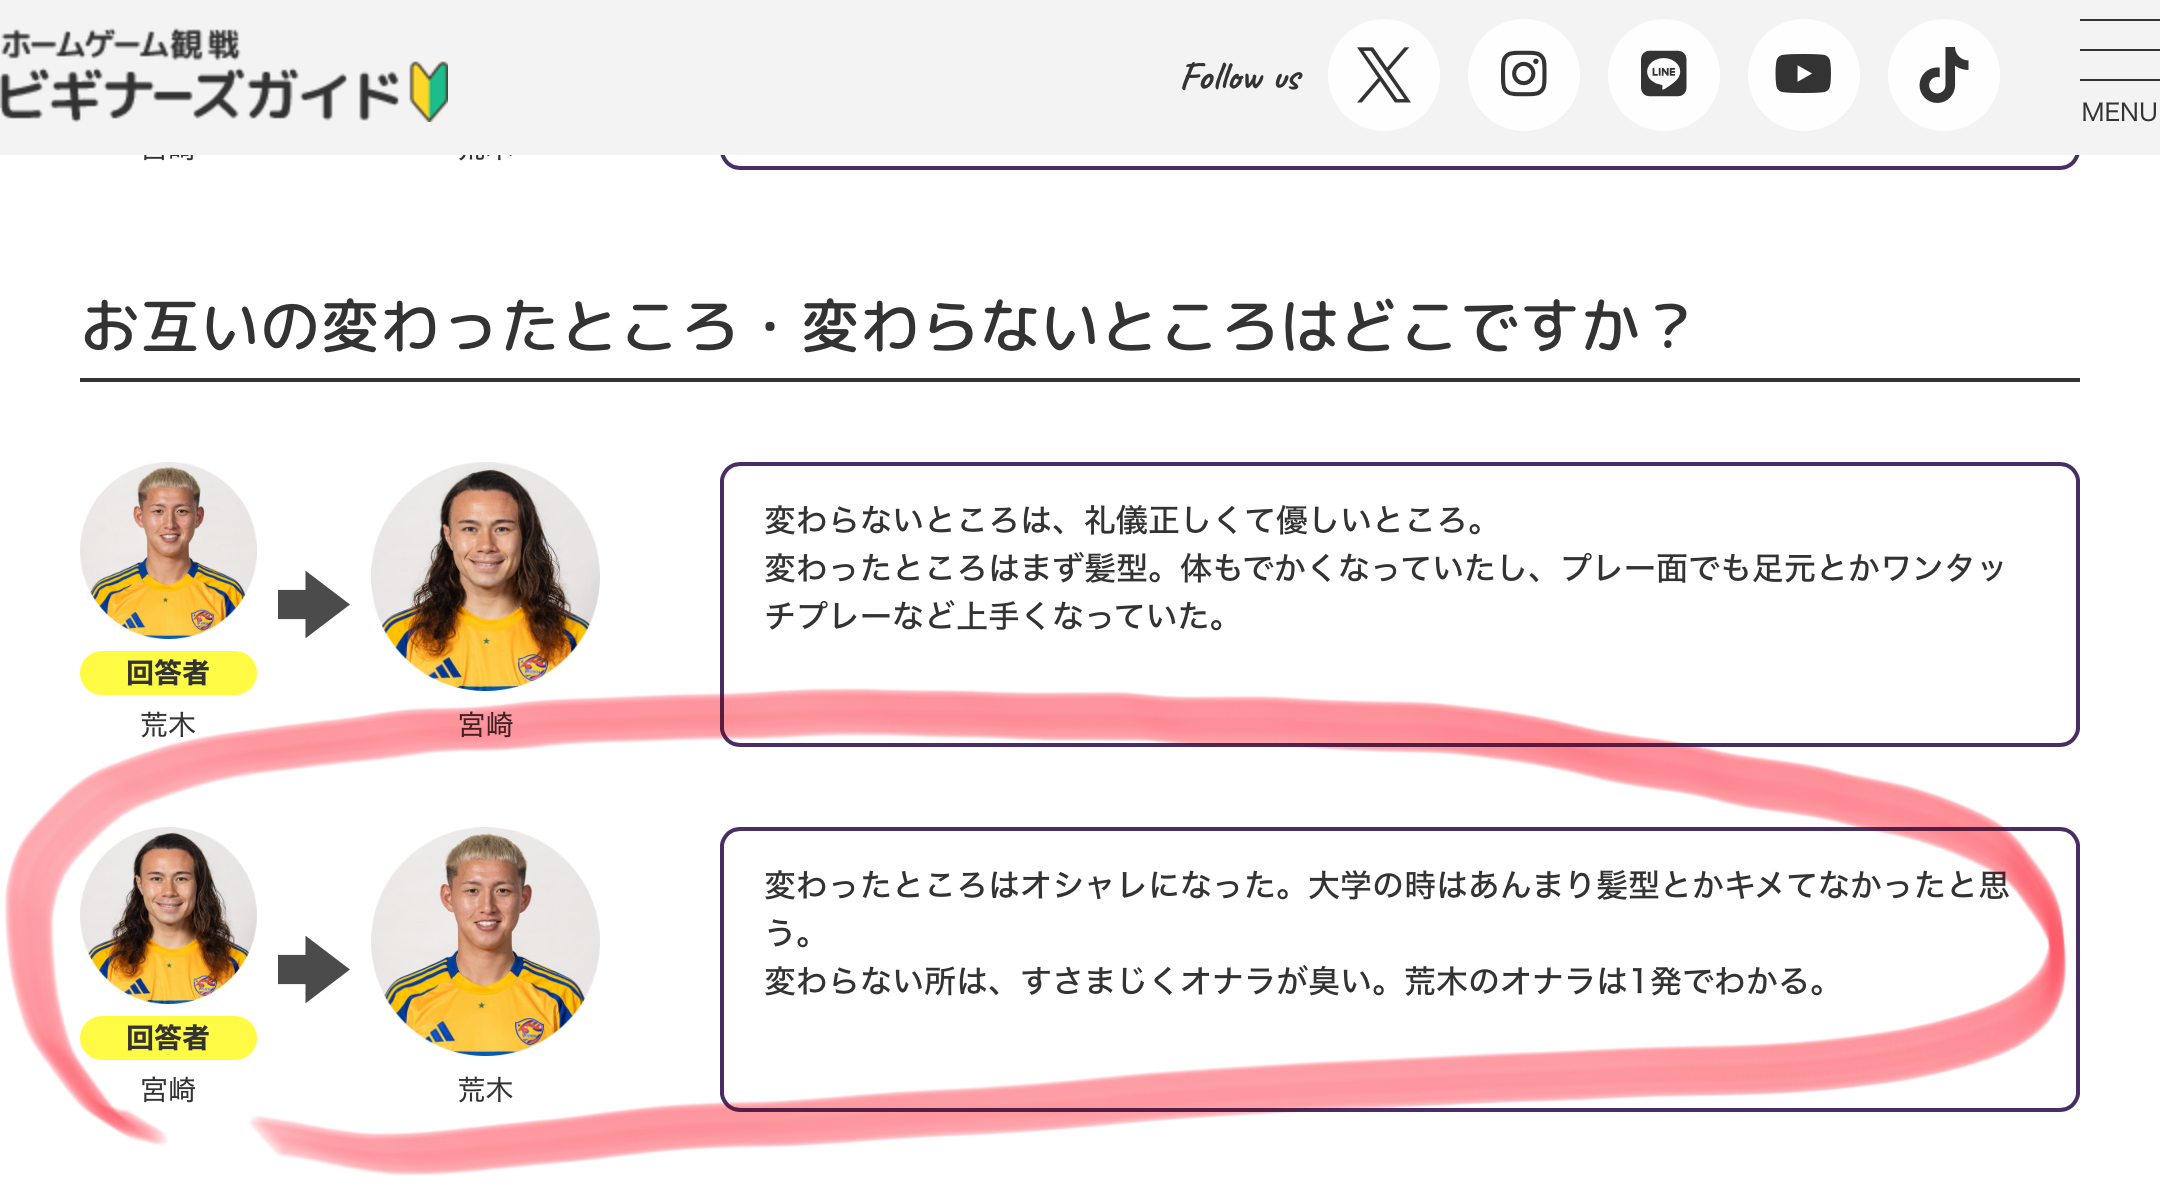Viewport: 2160px width, 1196px height.
Task: Open the TikTok social icon
Action: pyautogui.click(x=1944, y=75)
